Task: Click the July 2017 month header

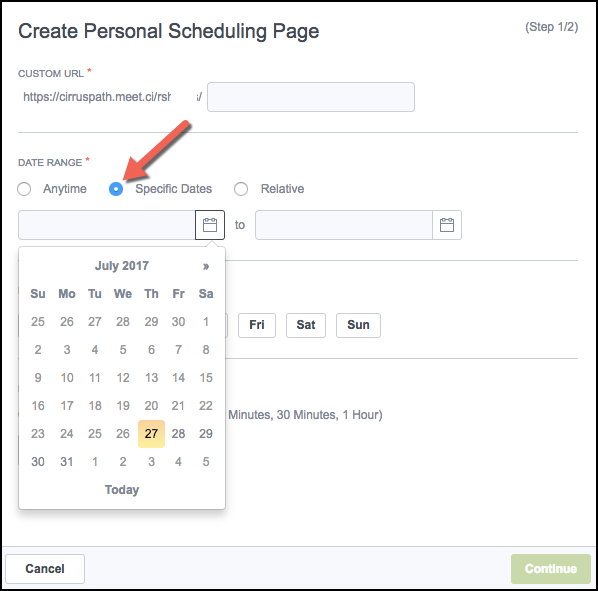Action: [x=122, y=266]
